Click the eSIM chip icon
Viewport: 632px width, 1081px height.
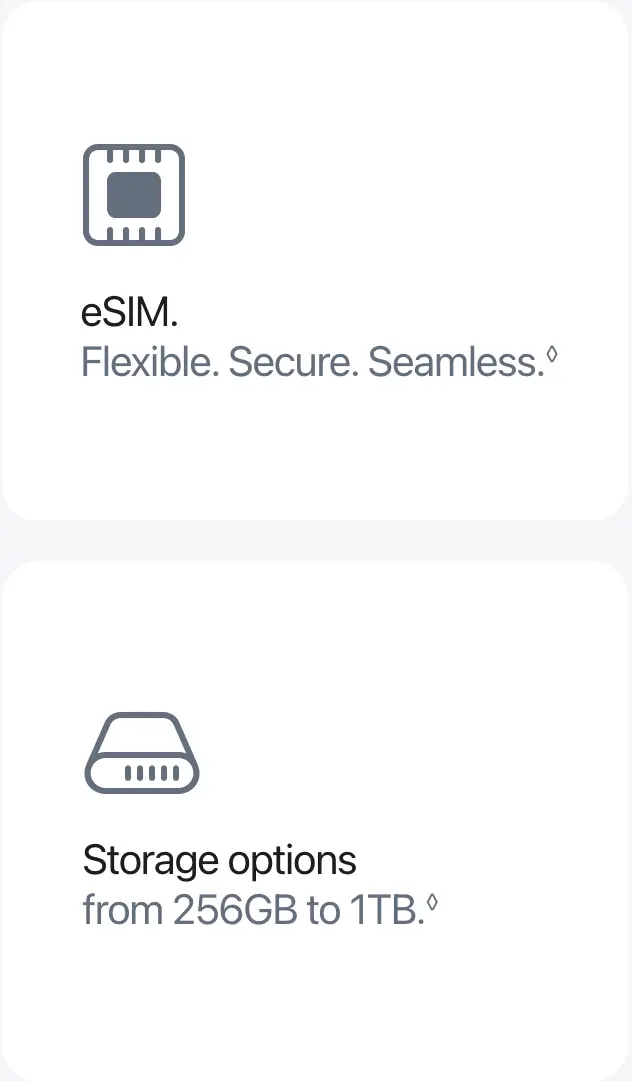coord(134,195)
